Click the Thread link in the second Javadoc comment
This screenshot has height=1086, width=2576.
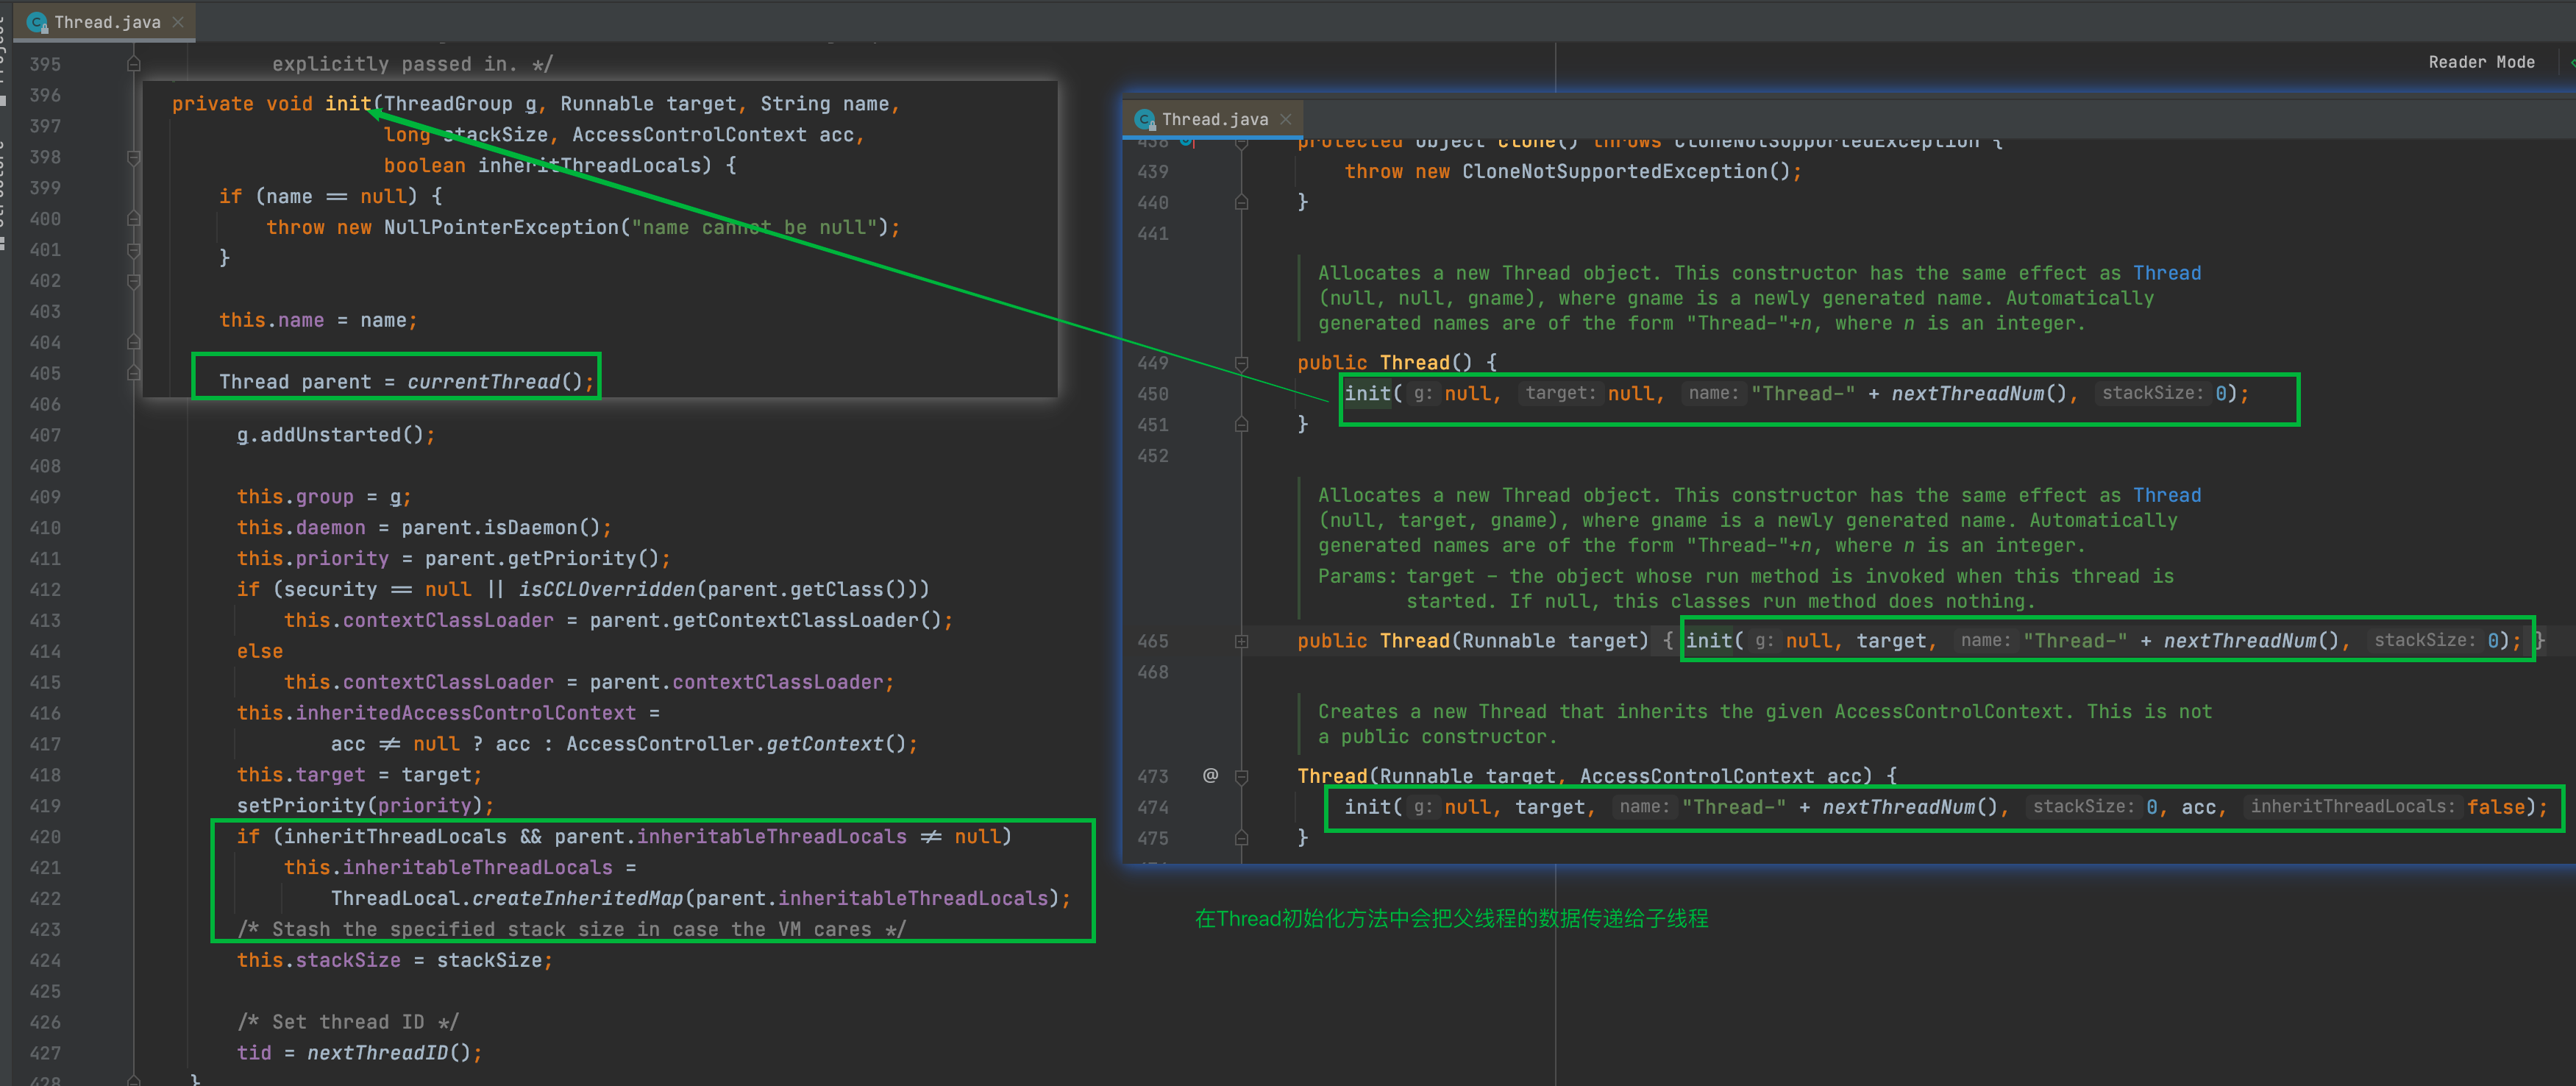[x=2166, y=495]
